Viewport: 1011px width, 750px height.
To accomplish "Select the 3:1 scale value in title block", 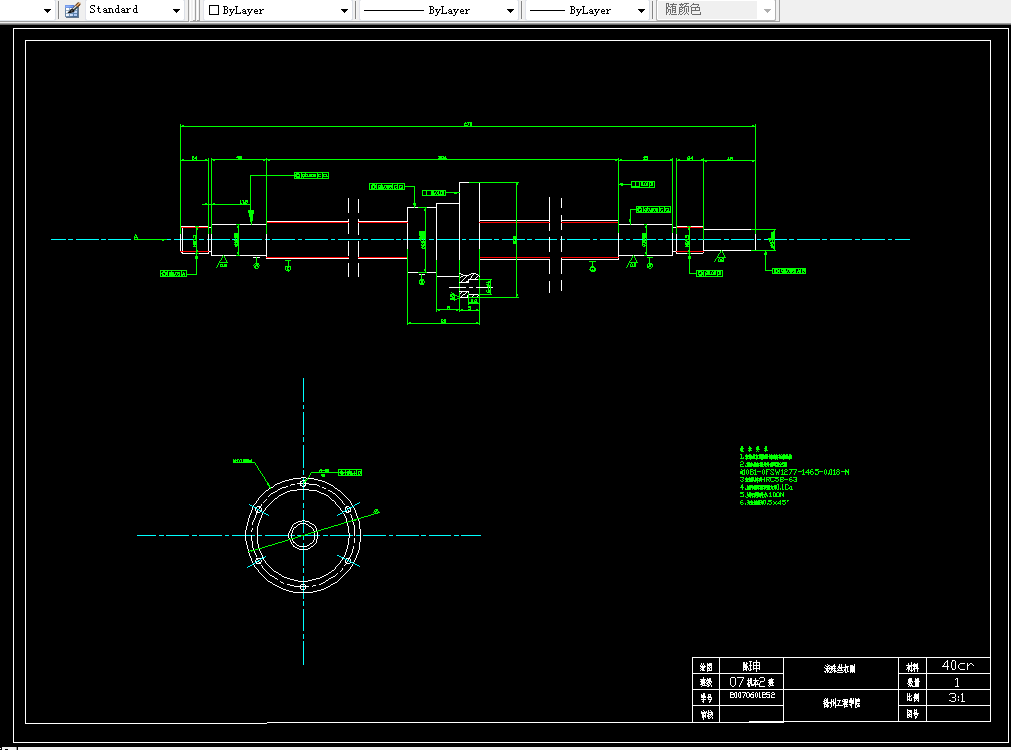I will click(x=957, y=697).
